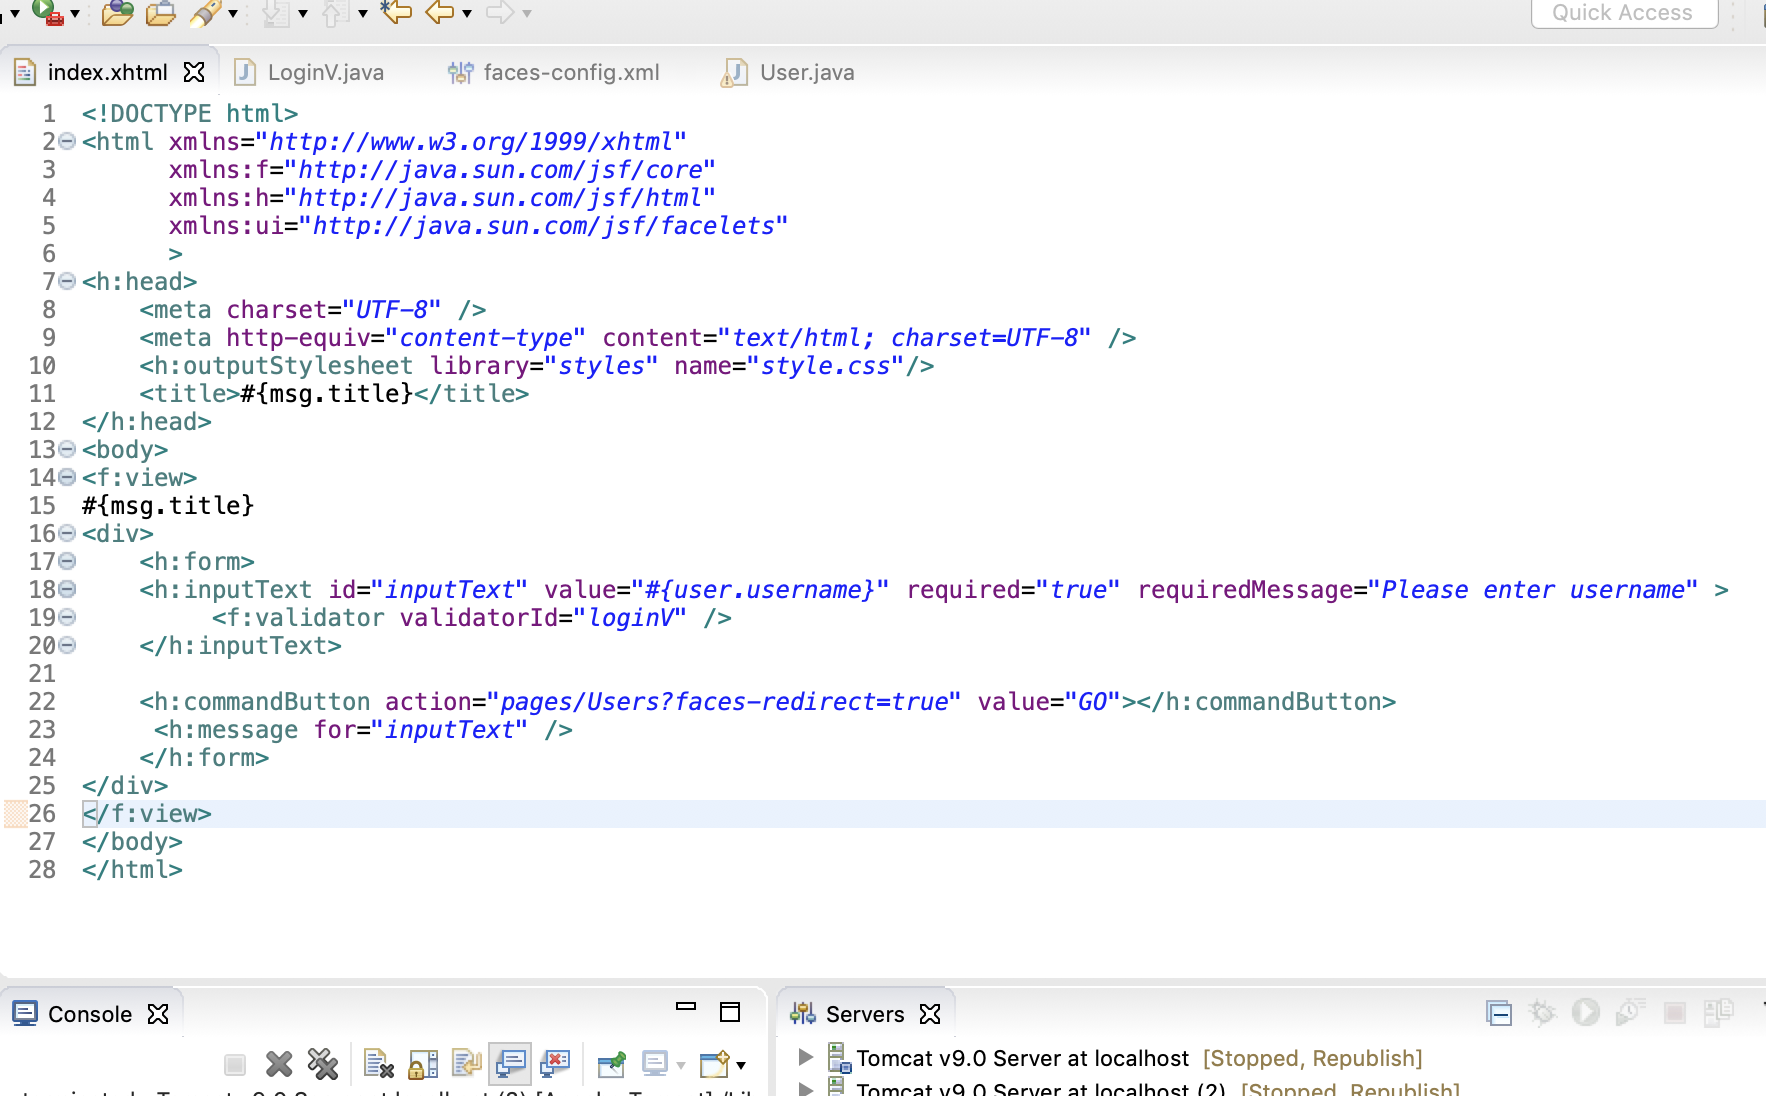Viewport: 1766px width, 1096px height.
Task: Click the Stop server square icon
Action: pyautogui.click(x=1675, y=1013)
